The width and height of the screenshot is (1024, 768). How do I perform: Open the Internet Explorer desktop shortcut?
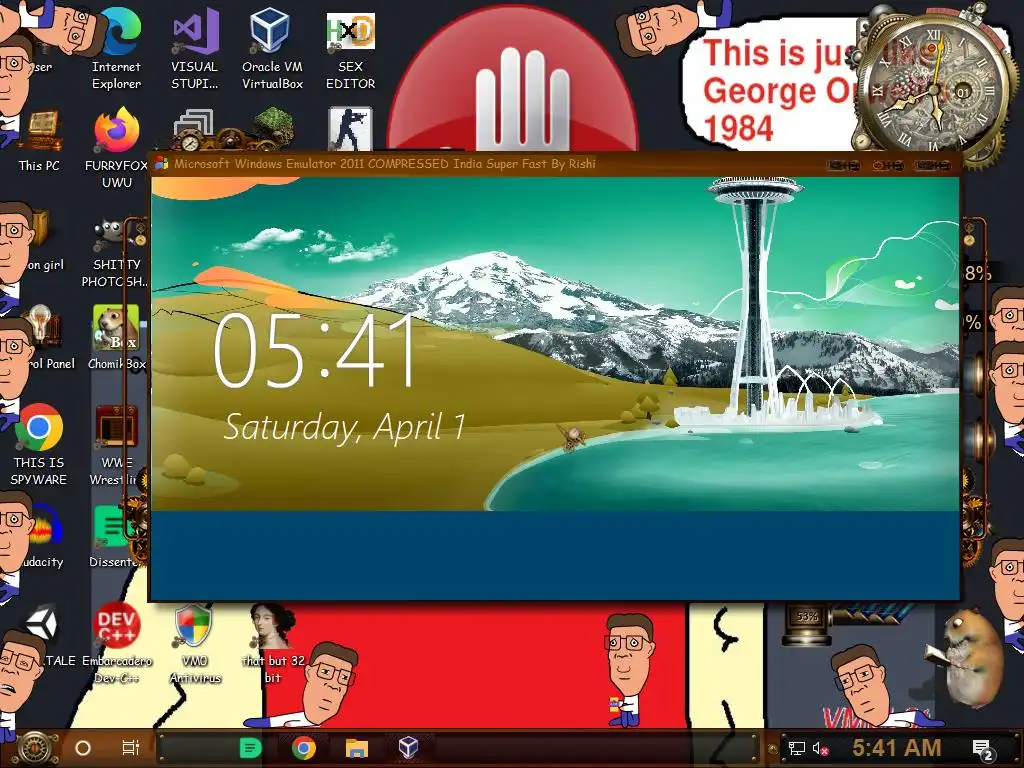coord(116,49)
